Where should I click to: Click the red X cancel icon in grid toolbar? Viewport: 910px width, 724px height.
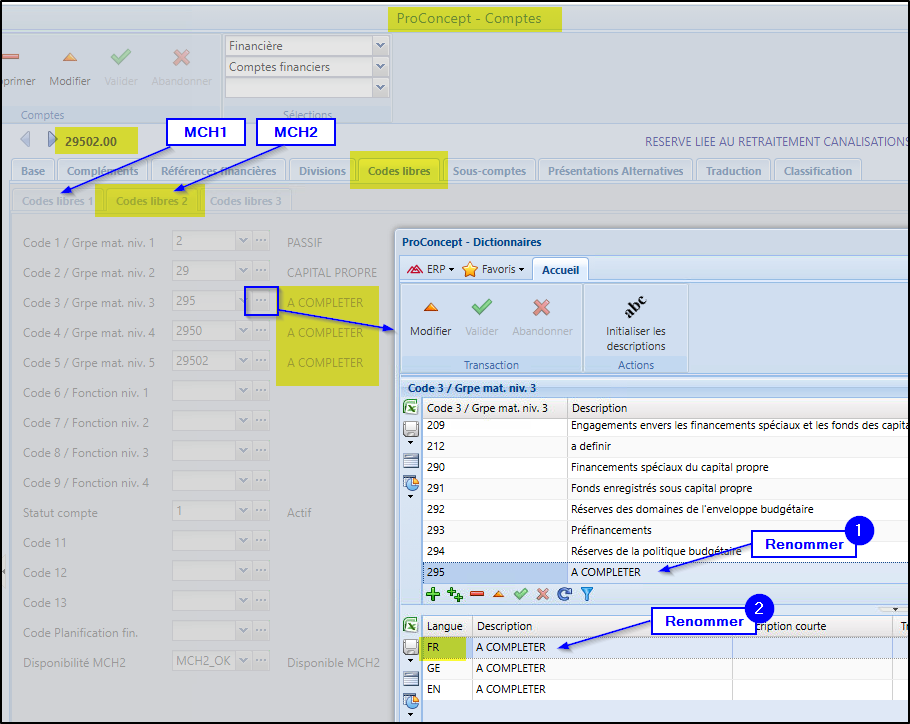tap(543, 594)
